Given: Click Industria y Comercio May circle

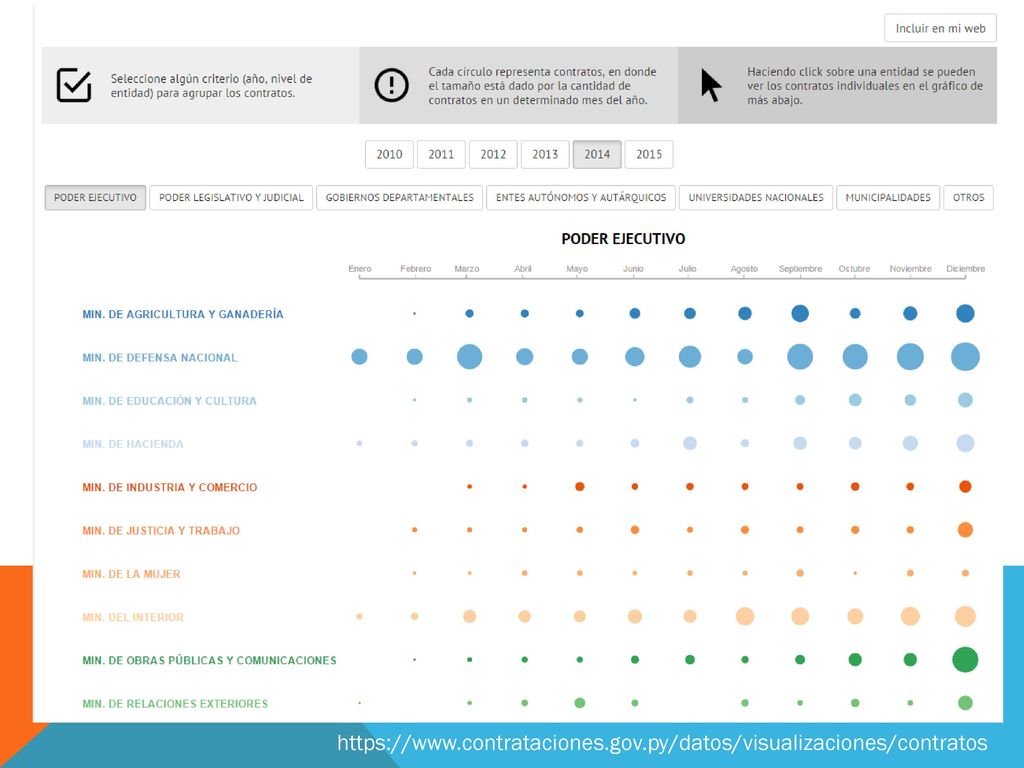Looking at the screenshot, I should pyautogui.click(x=579, y=487).
